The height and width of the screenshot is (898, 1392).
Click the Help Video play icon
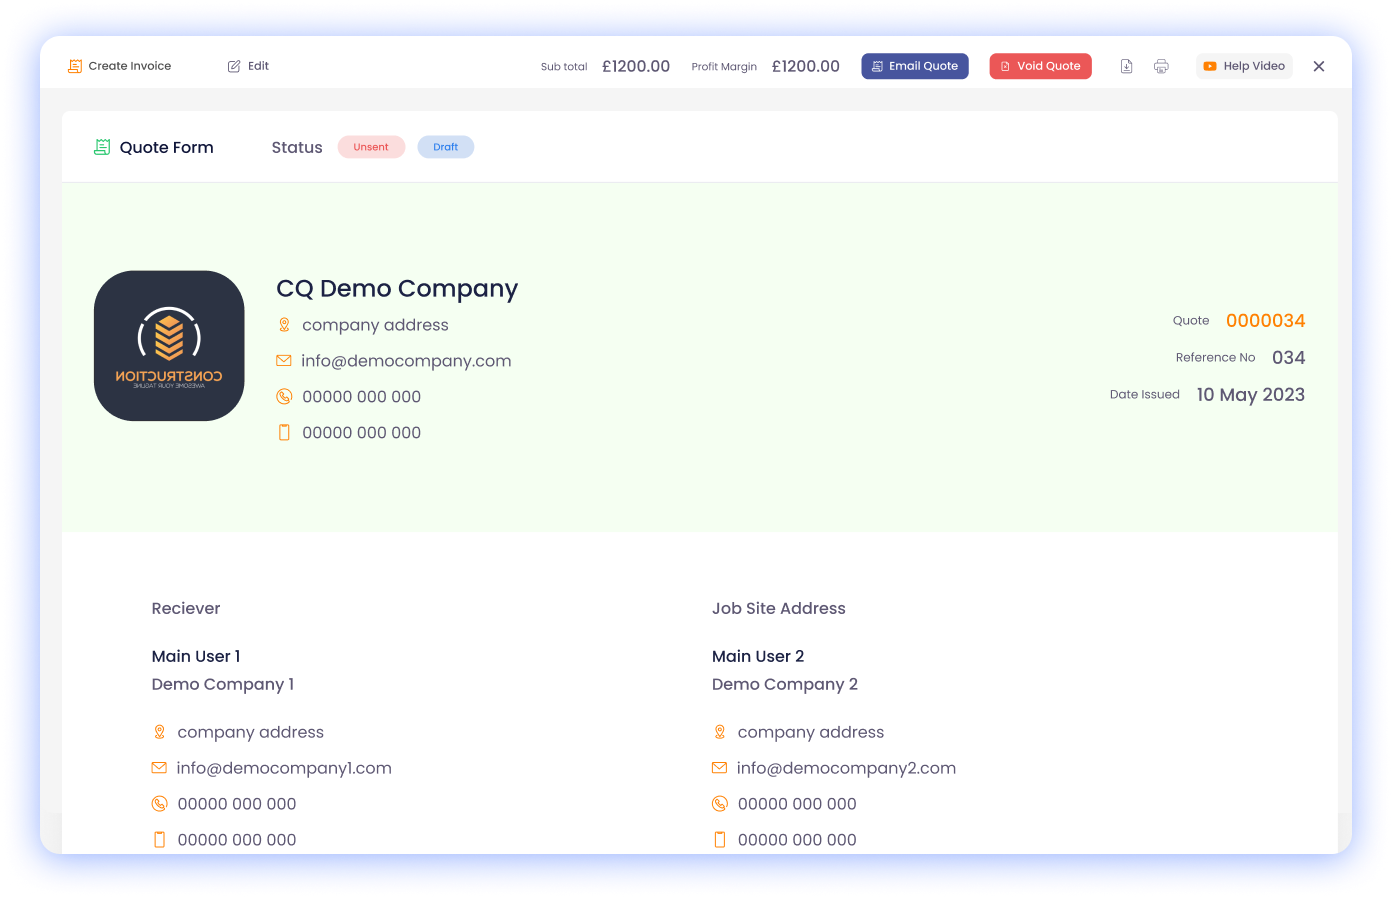tap(1210, 66)
